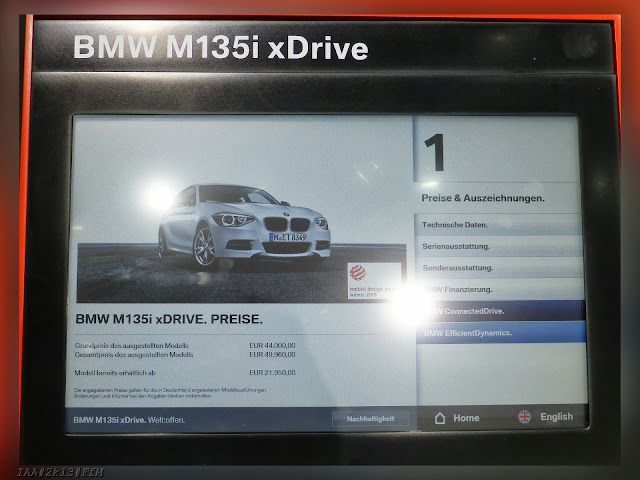This screenshot has width=640, height=480.
Task: Tap Gesamtpreis des ausgestellten Modells text
Action: pyautogui.click(x=133, y=355)
